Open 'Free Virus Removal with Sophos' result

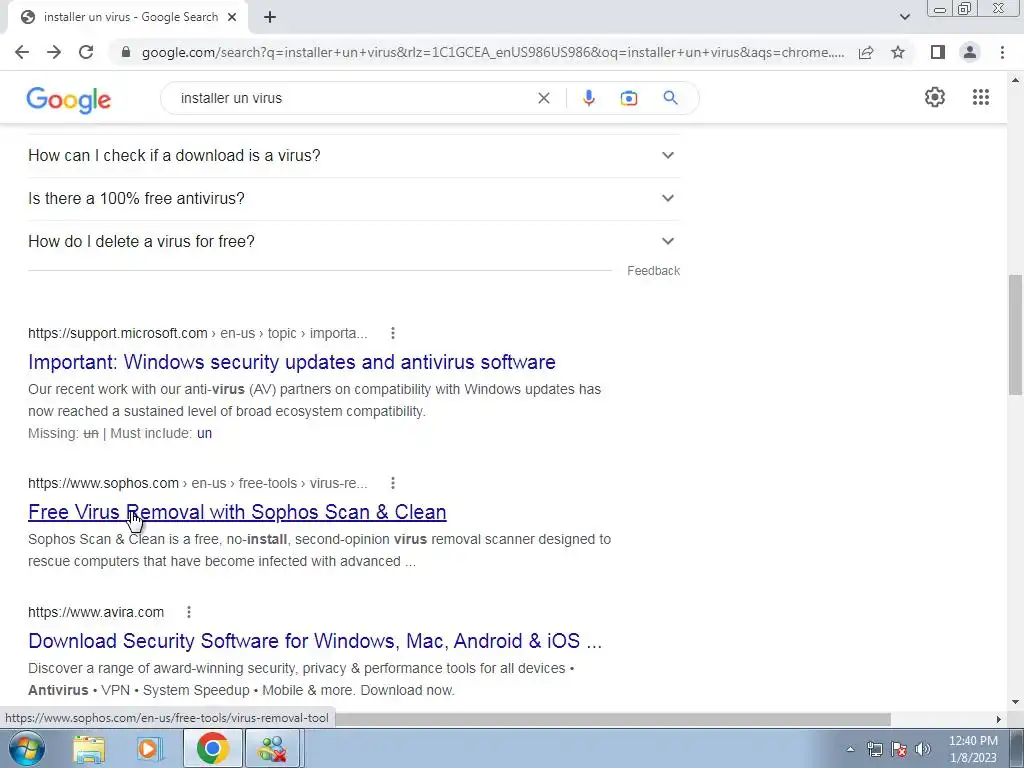point(237,512)
